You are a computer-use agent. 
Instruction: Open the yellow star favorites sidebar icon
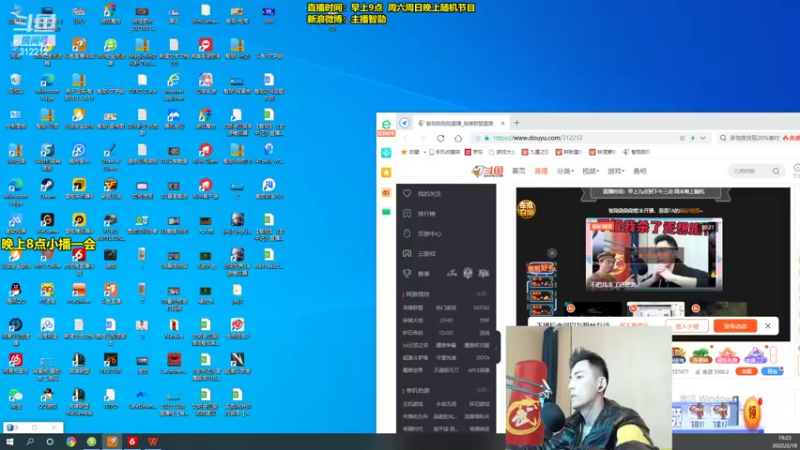pos(386,172)
